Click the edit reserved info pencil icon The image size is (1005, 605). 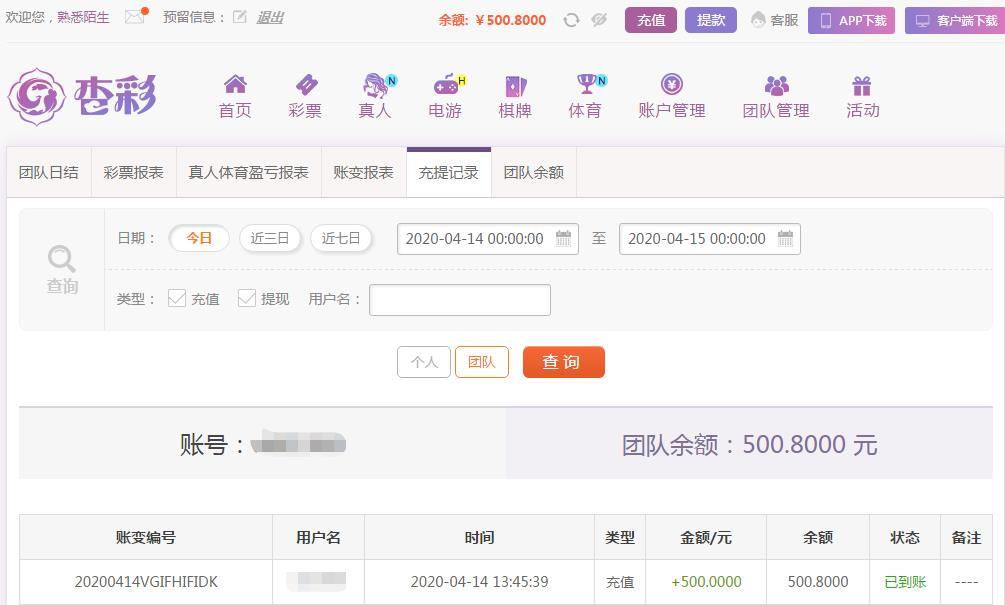[x=240, y=17]
